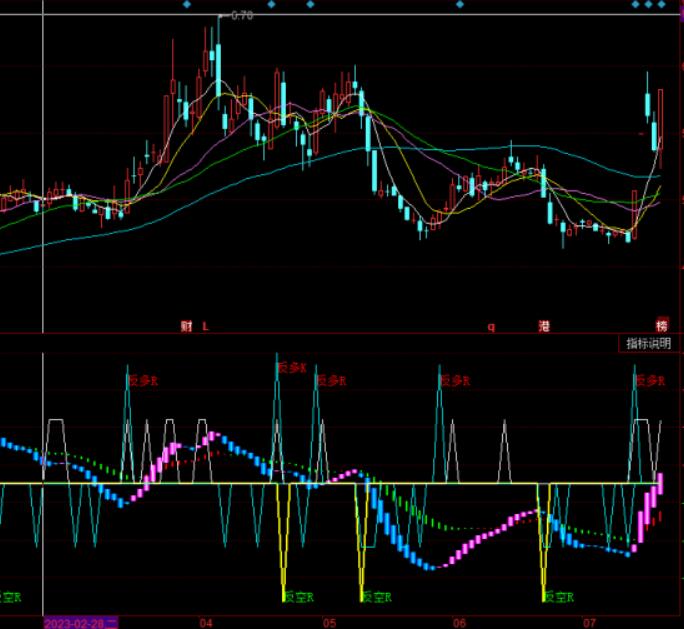This screenshot has width=684, height=629.
Task: Jump to the 04 month axis label
Action: tap(206, 622)
